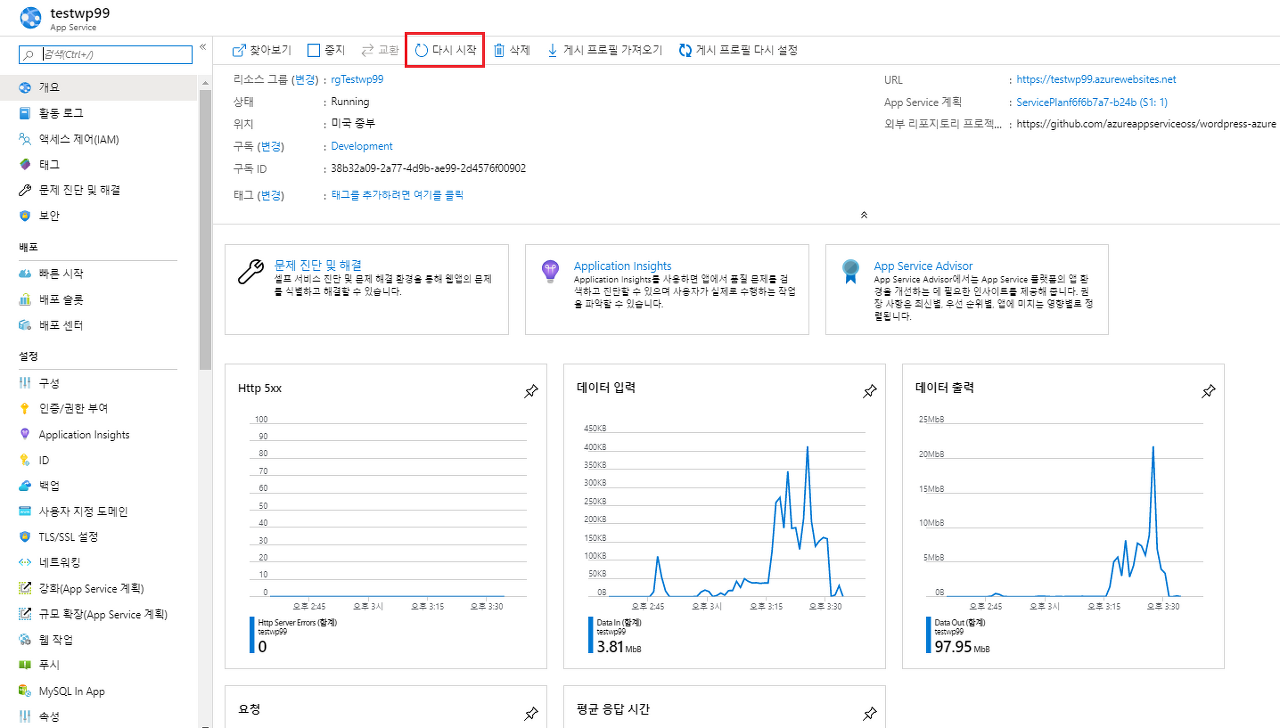The width and height of the screenshot is (1280, 728).
Task: Click the 교환 swap arrows icon
Action: tap(367, 50)
